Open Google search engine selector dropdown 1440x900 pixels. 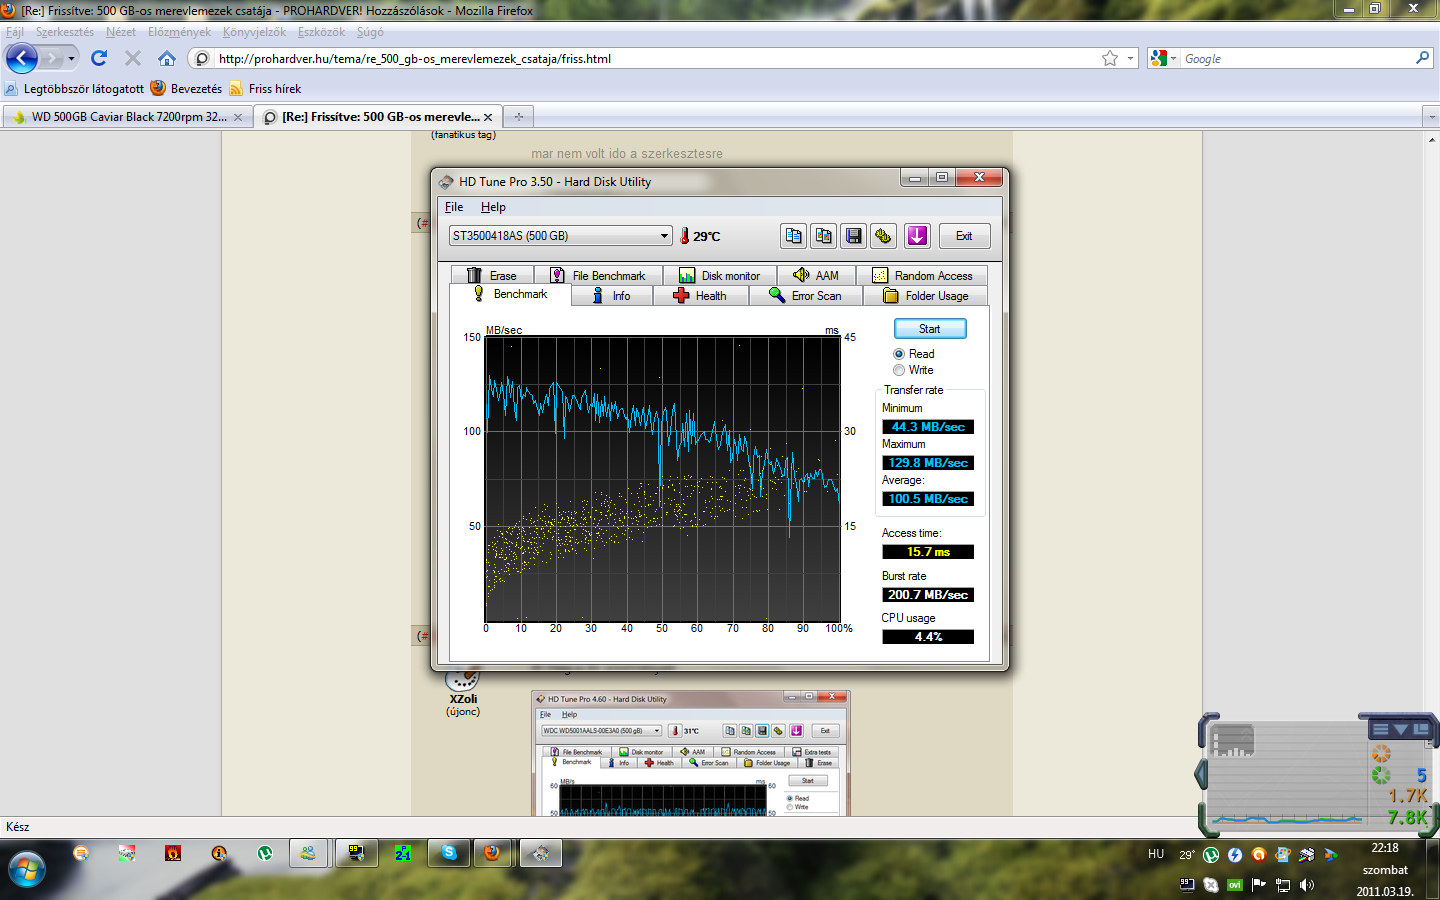[x=1164, y=58]
